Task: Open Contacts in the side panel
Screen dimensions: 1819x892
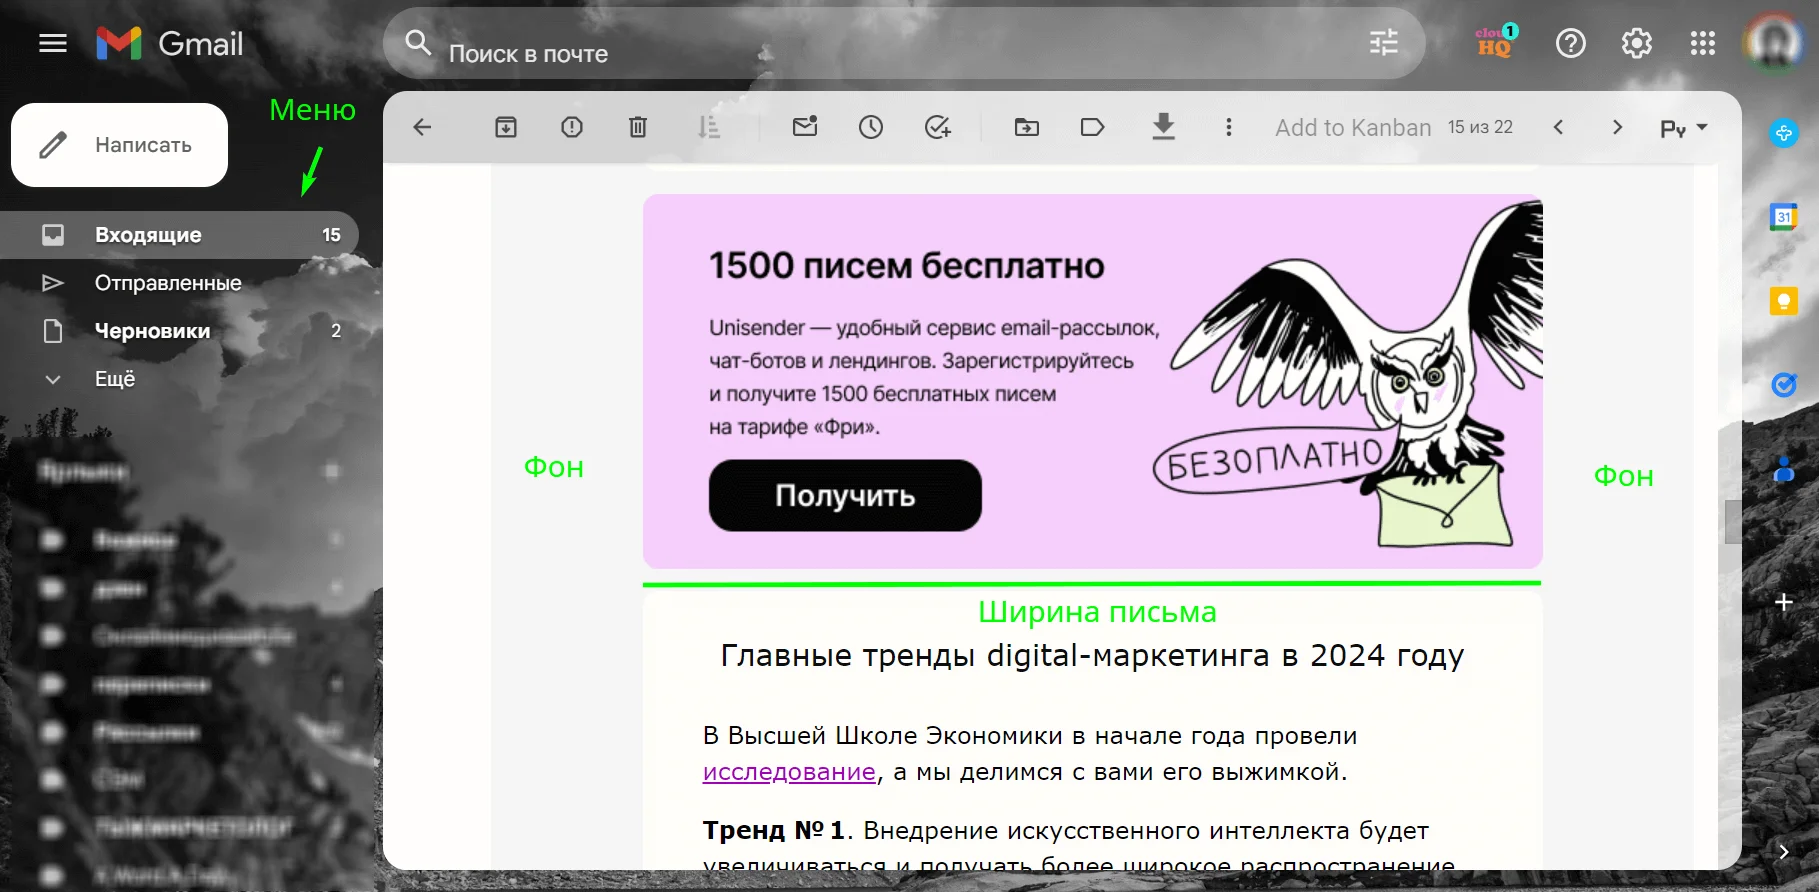Action: coord(1784,468)
